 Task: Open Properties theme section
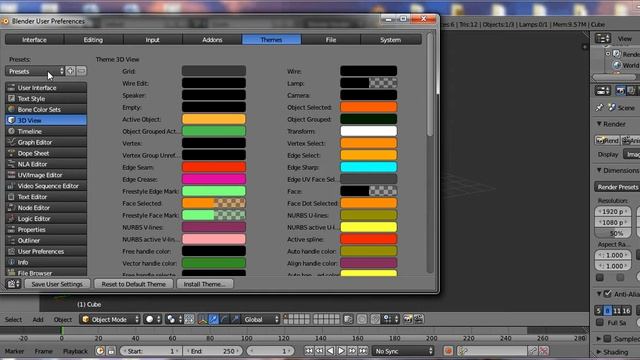coord(46,230)
